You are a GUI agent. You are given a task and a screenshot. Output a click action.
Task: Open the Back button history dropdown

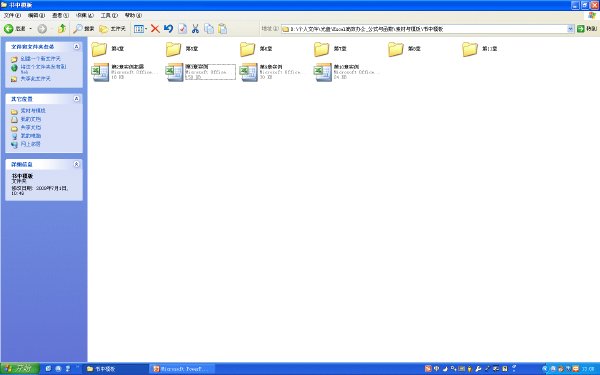pos(31,29)
